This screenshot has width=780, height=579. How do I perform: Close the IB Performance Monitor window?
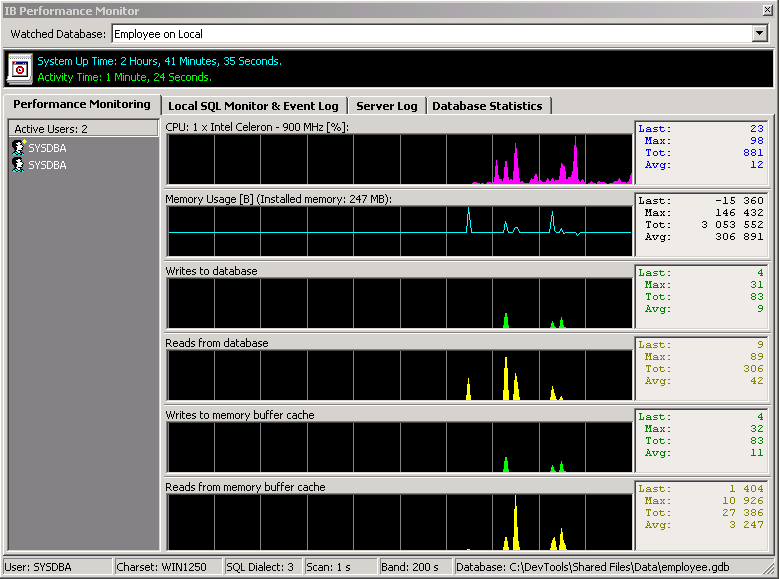[x=767, y=10]
